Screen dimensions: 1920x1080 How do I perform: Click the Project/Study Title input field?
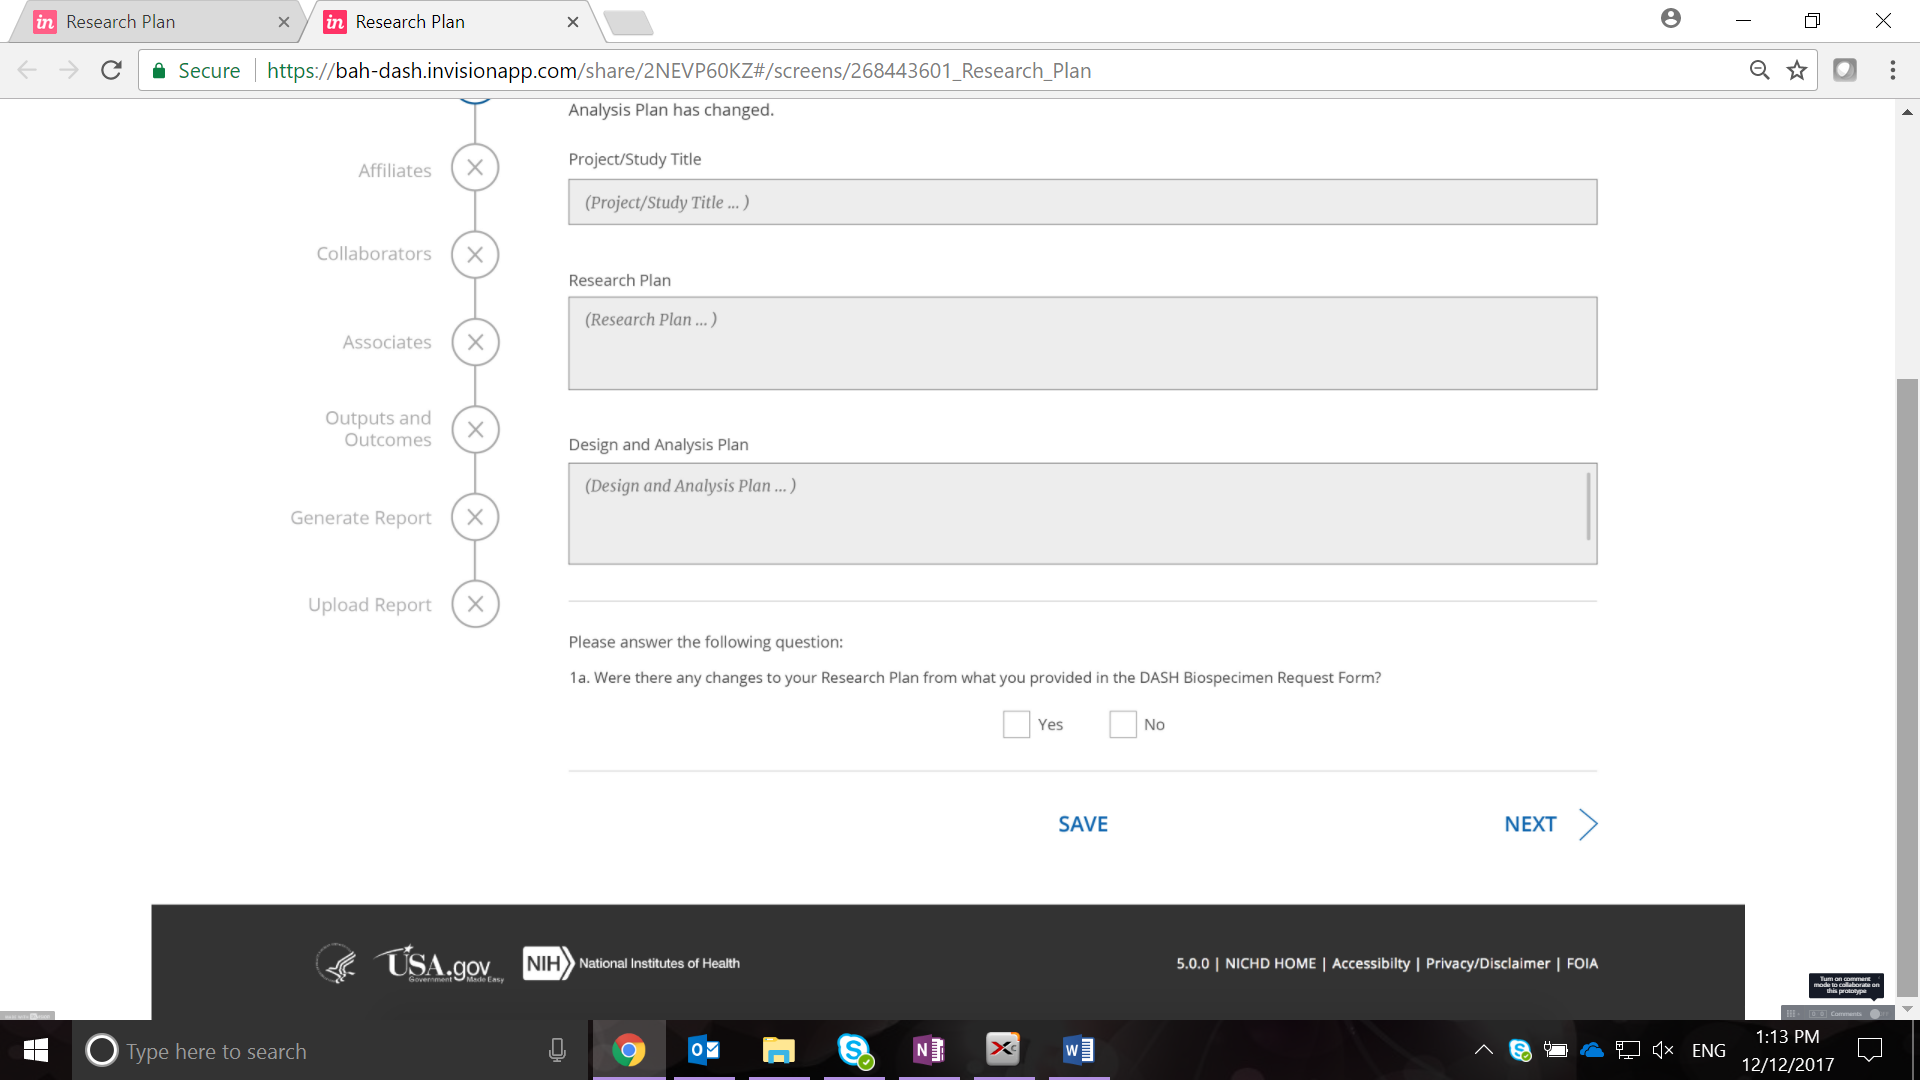point(1082,202)
